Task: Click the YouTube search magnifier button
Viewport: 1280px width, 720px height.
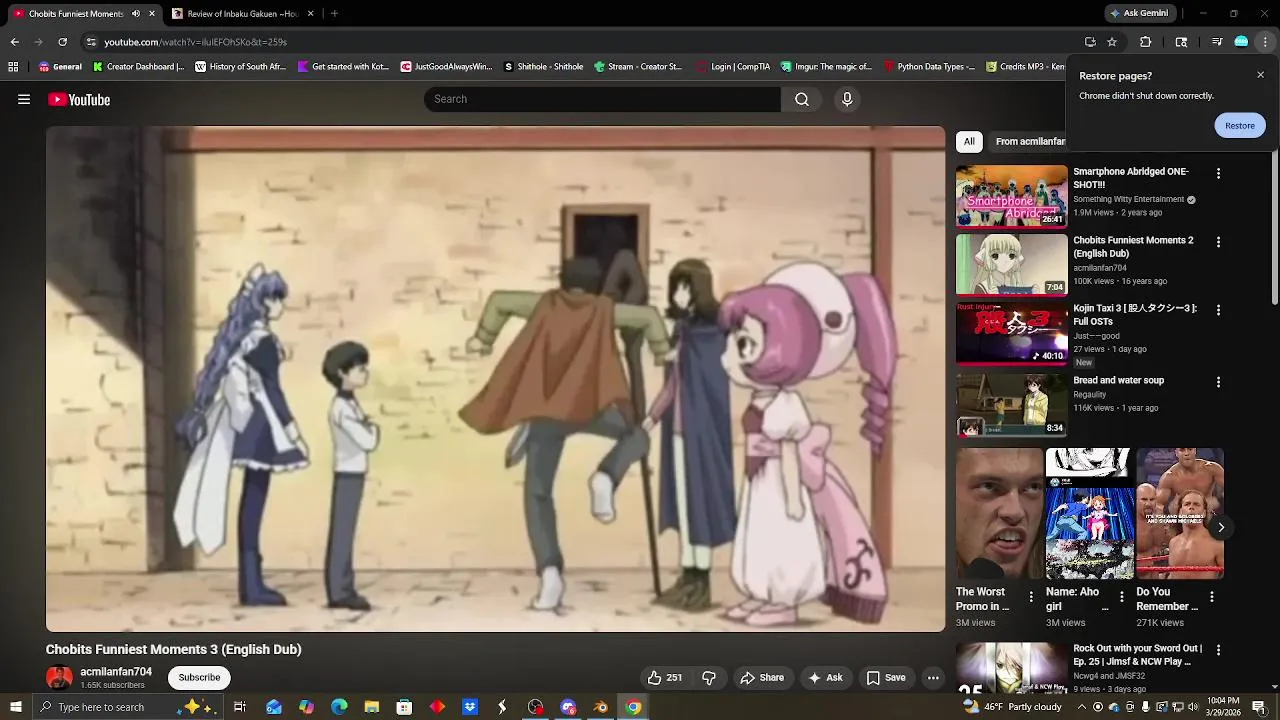Action: click(x=802, y=99)
